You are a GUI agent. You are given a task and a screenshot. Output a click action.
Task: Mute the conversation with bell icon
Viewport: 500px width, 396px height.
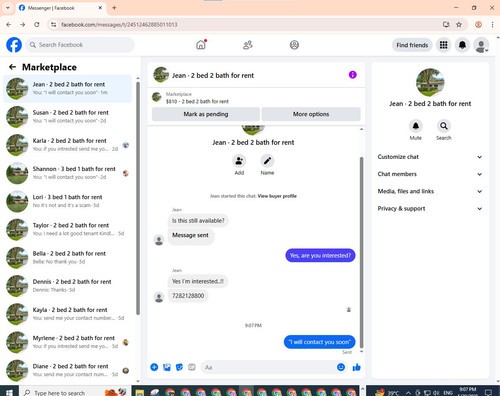tap(416, 126)
